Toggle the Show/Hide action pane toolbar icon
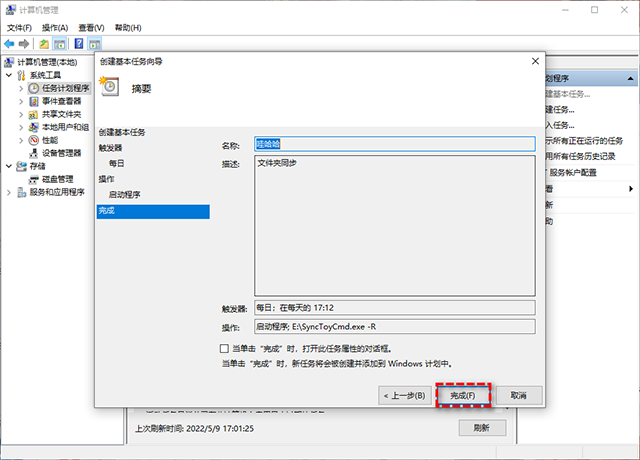Viewport: 640px width, 460px height. [95, 44]
